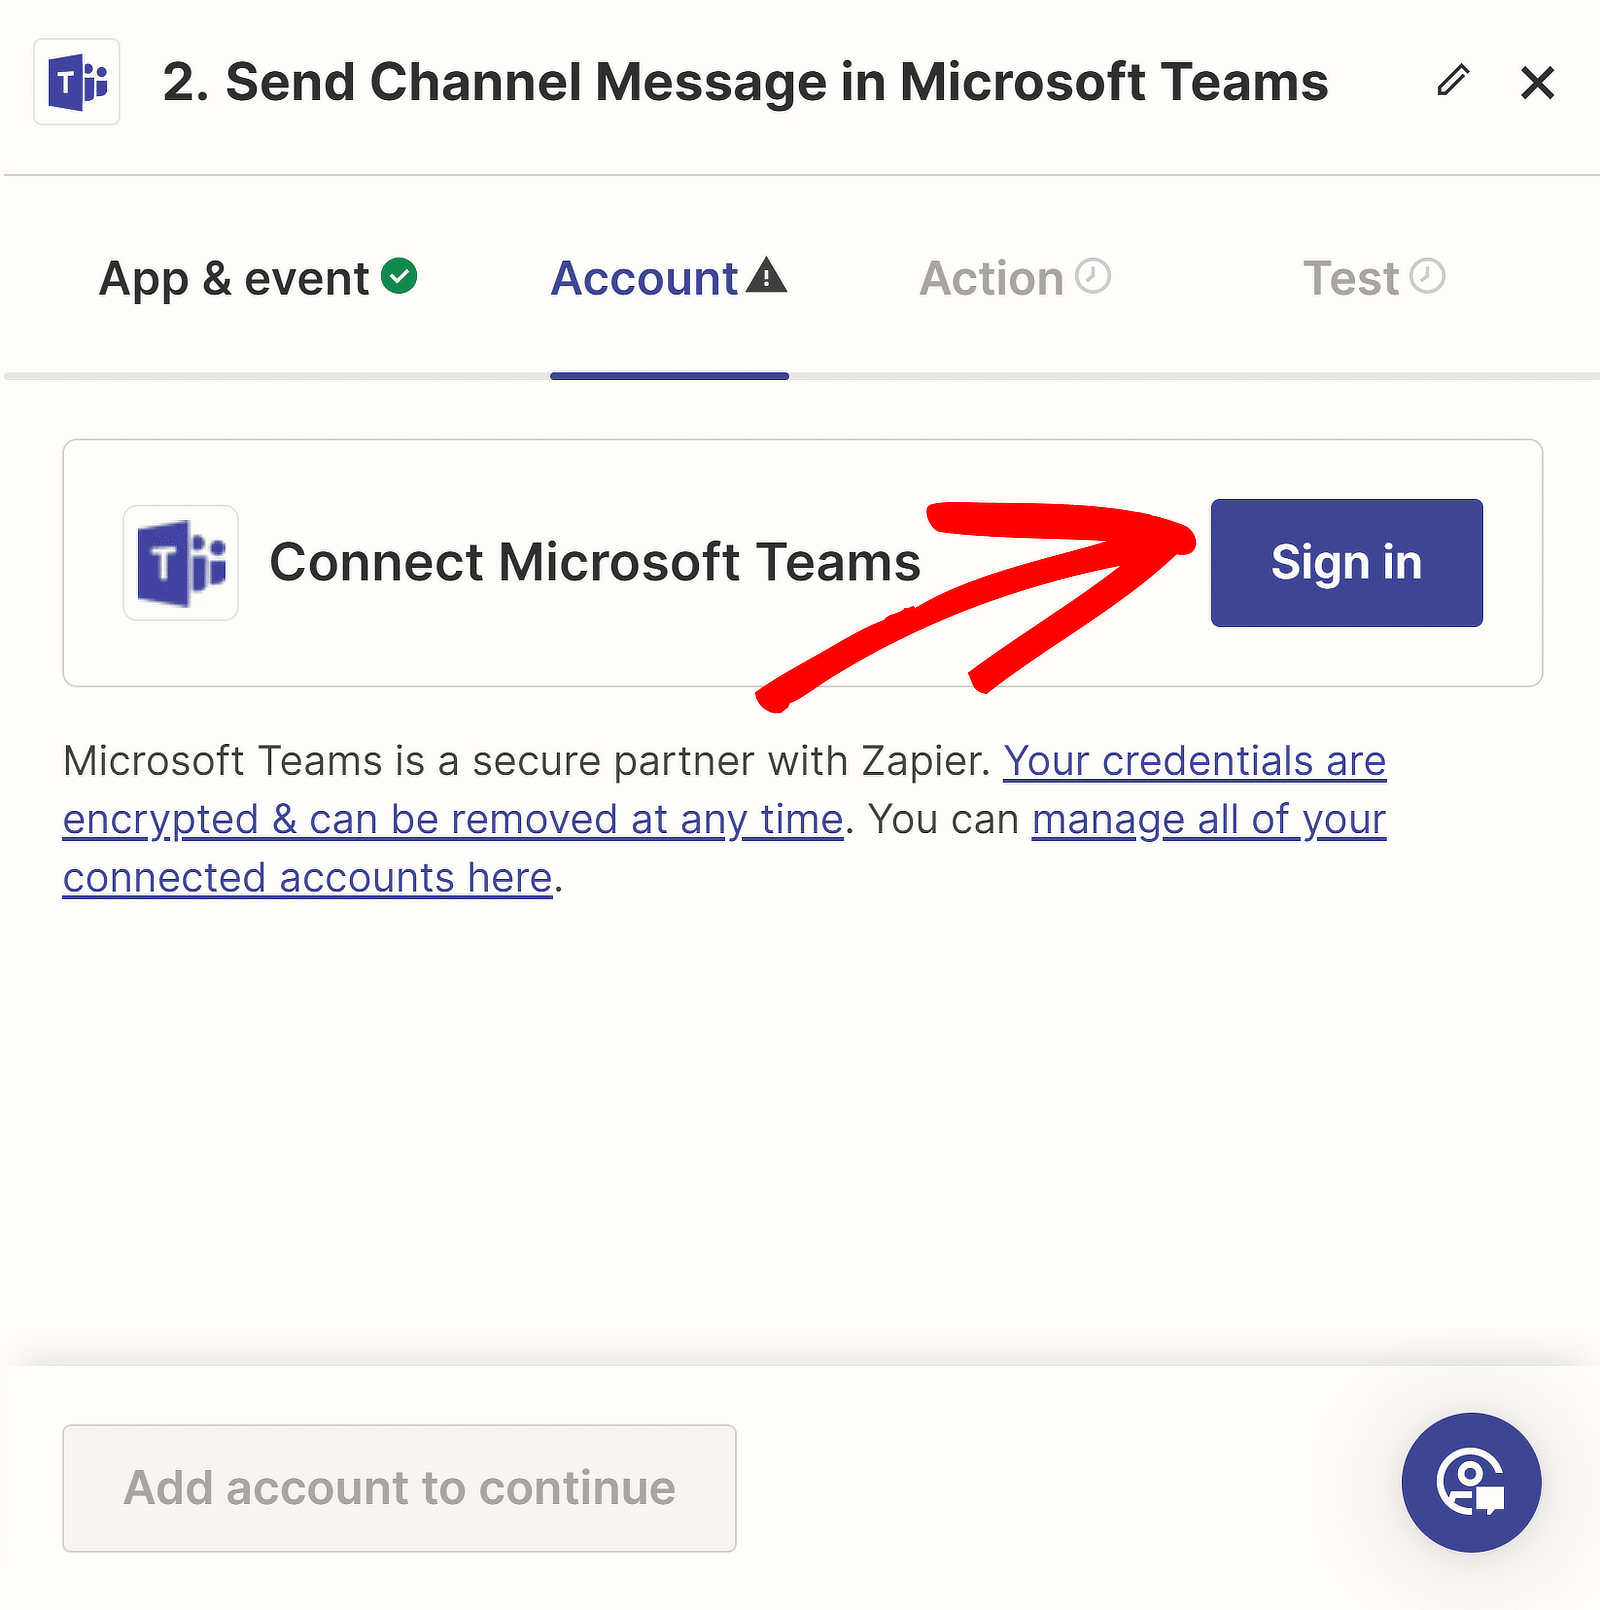Screen dimensions: 1600x1610
Task: Click the Teams logo in the Connect card
Action: [x=181, y=563]
